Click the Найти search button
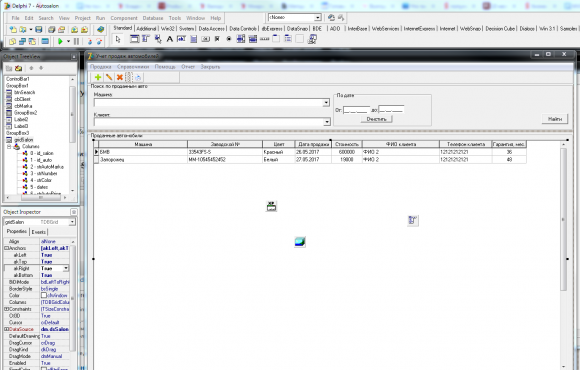580x370 pixels. click(555, 119)
